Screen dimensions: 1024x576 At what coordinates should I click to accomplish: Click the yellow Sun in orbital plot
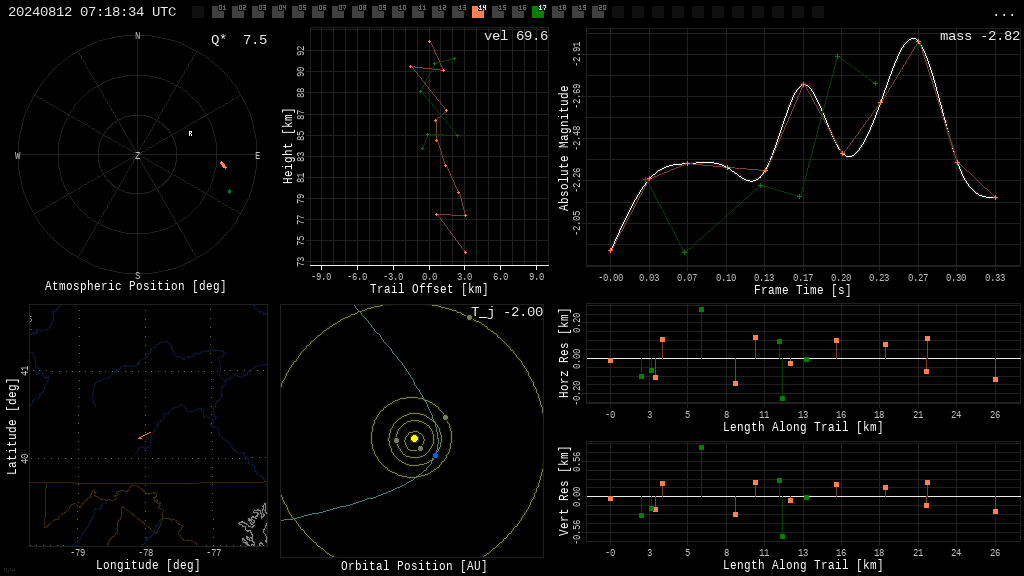coord(414,438)
